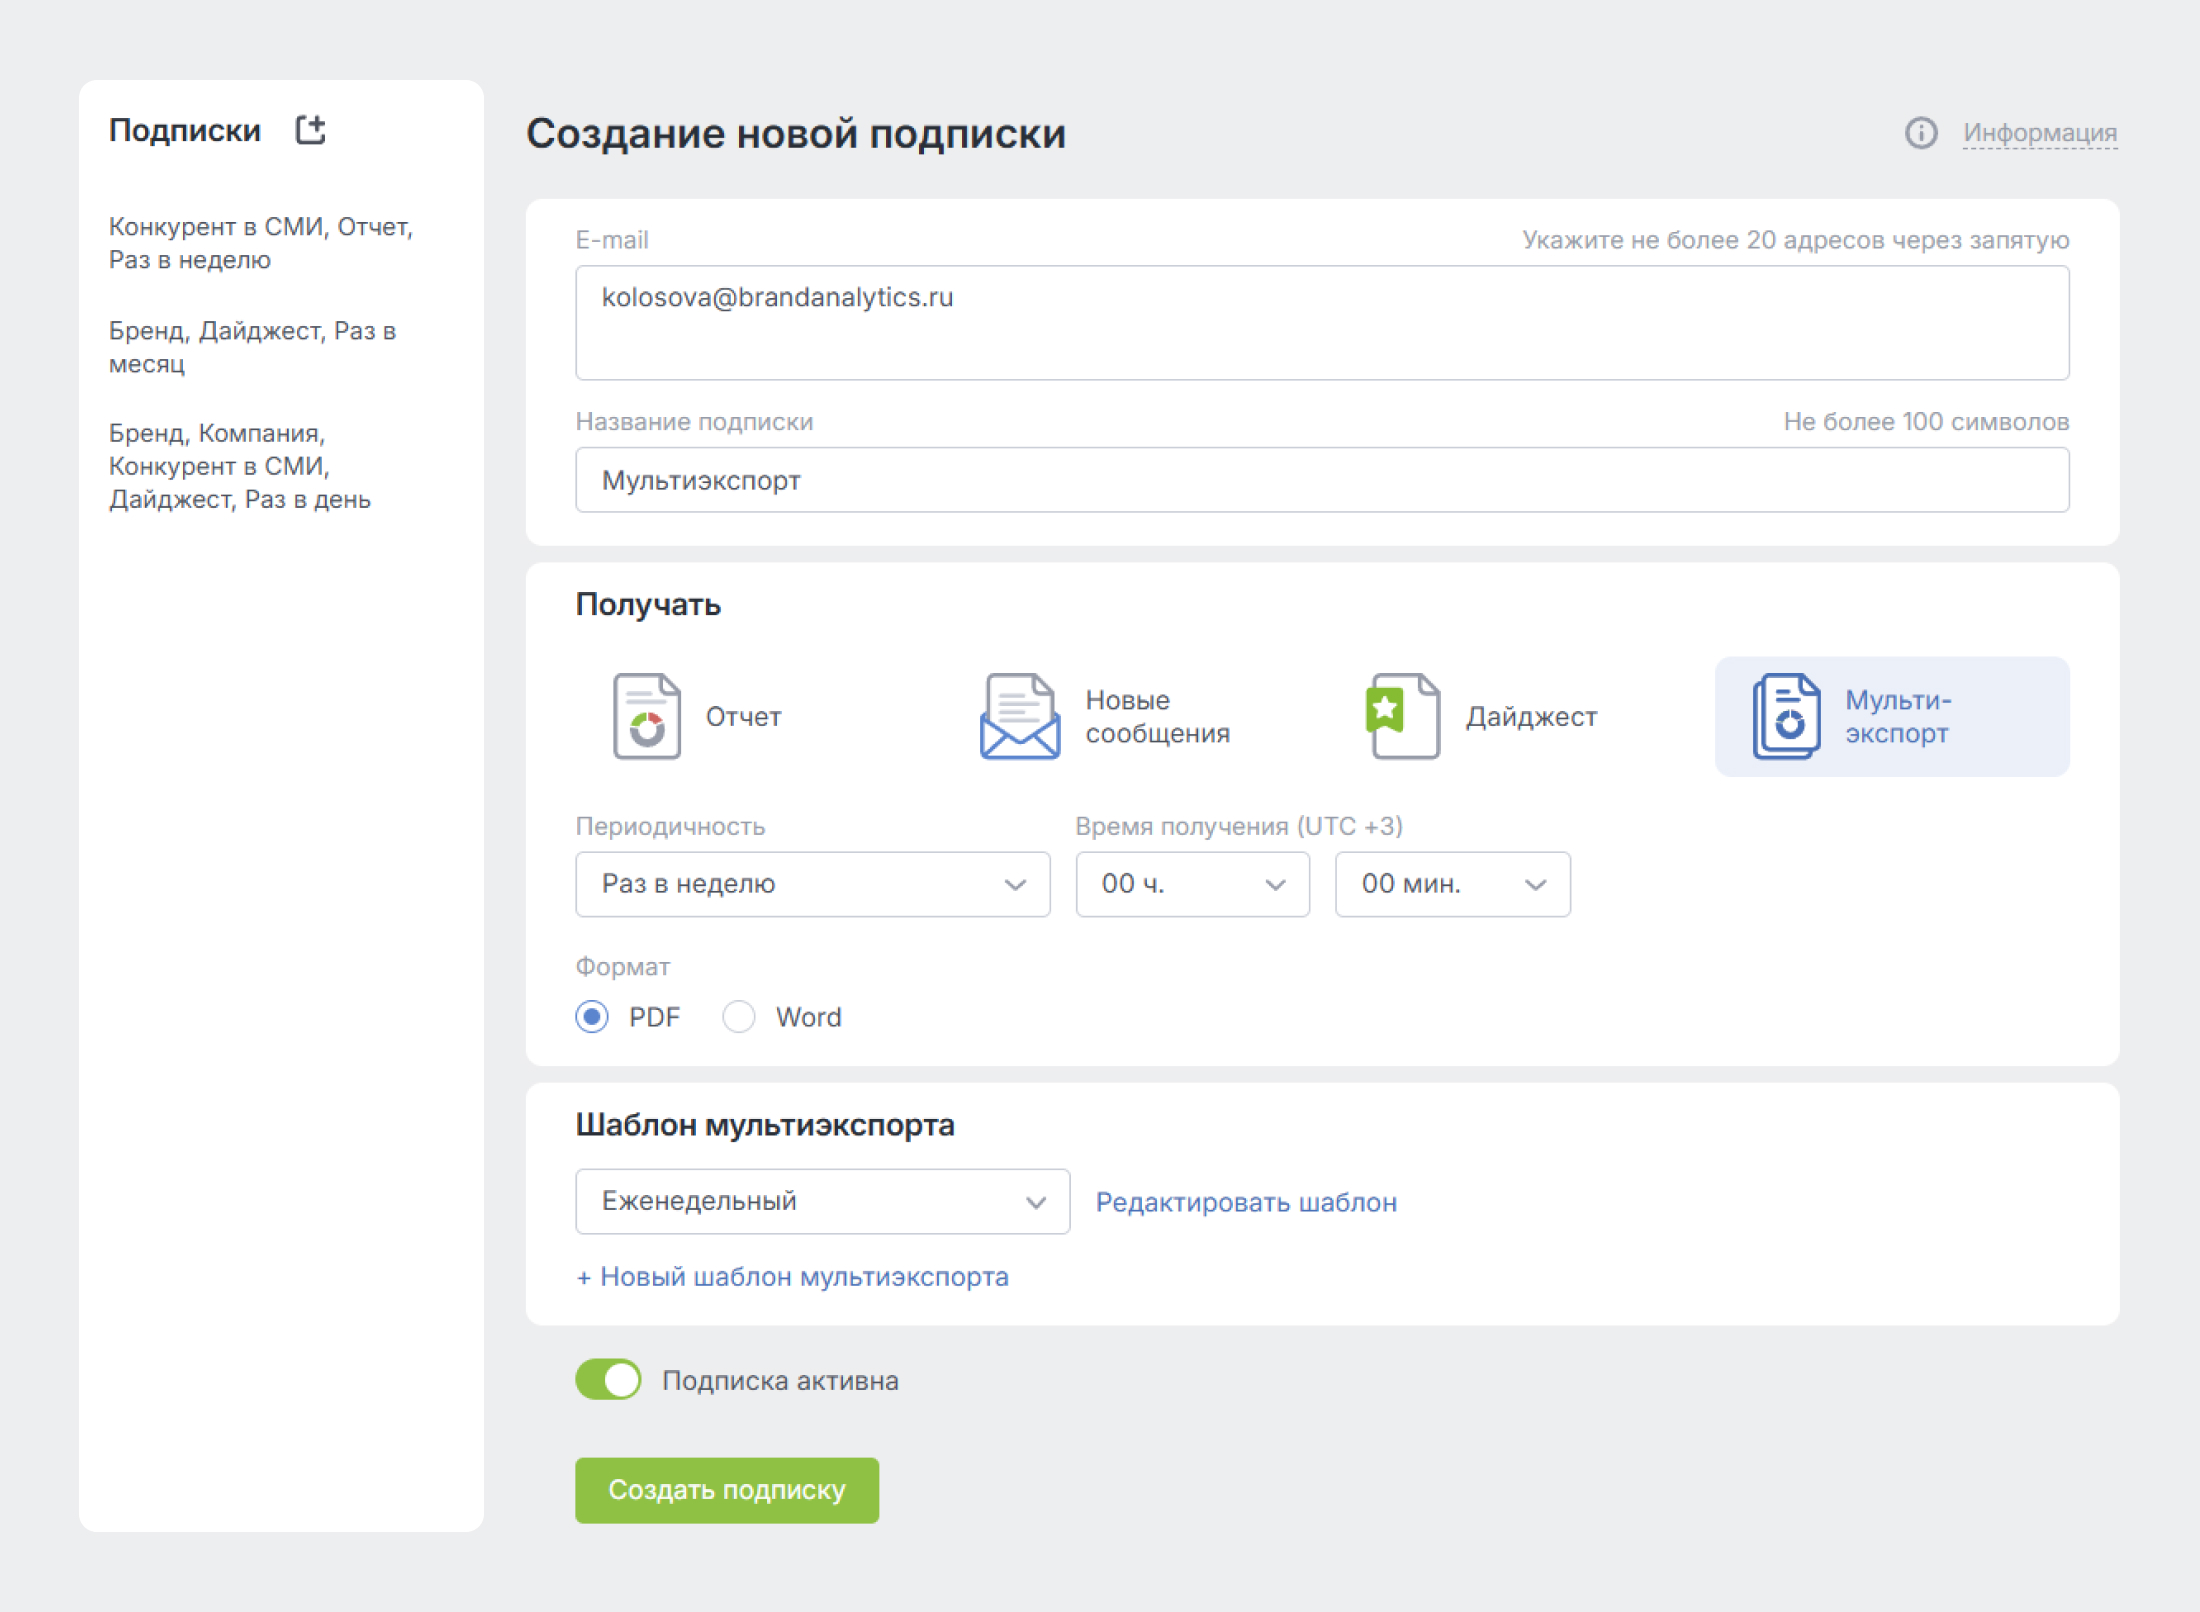The image size is (2200, 1612).
Task: Toggle the Подписка активна switch
Action: pyautogui.click(x=608, y=1380)
